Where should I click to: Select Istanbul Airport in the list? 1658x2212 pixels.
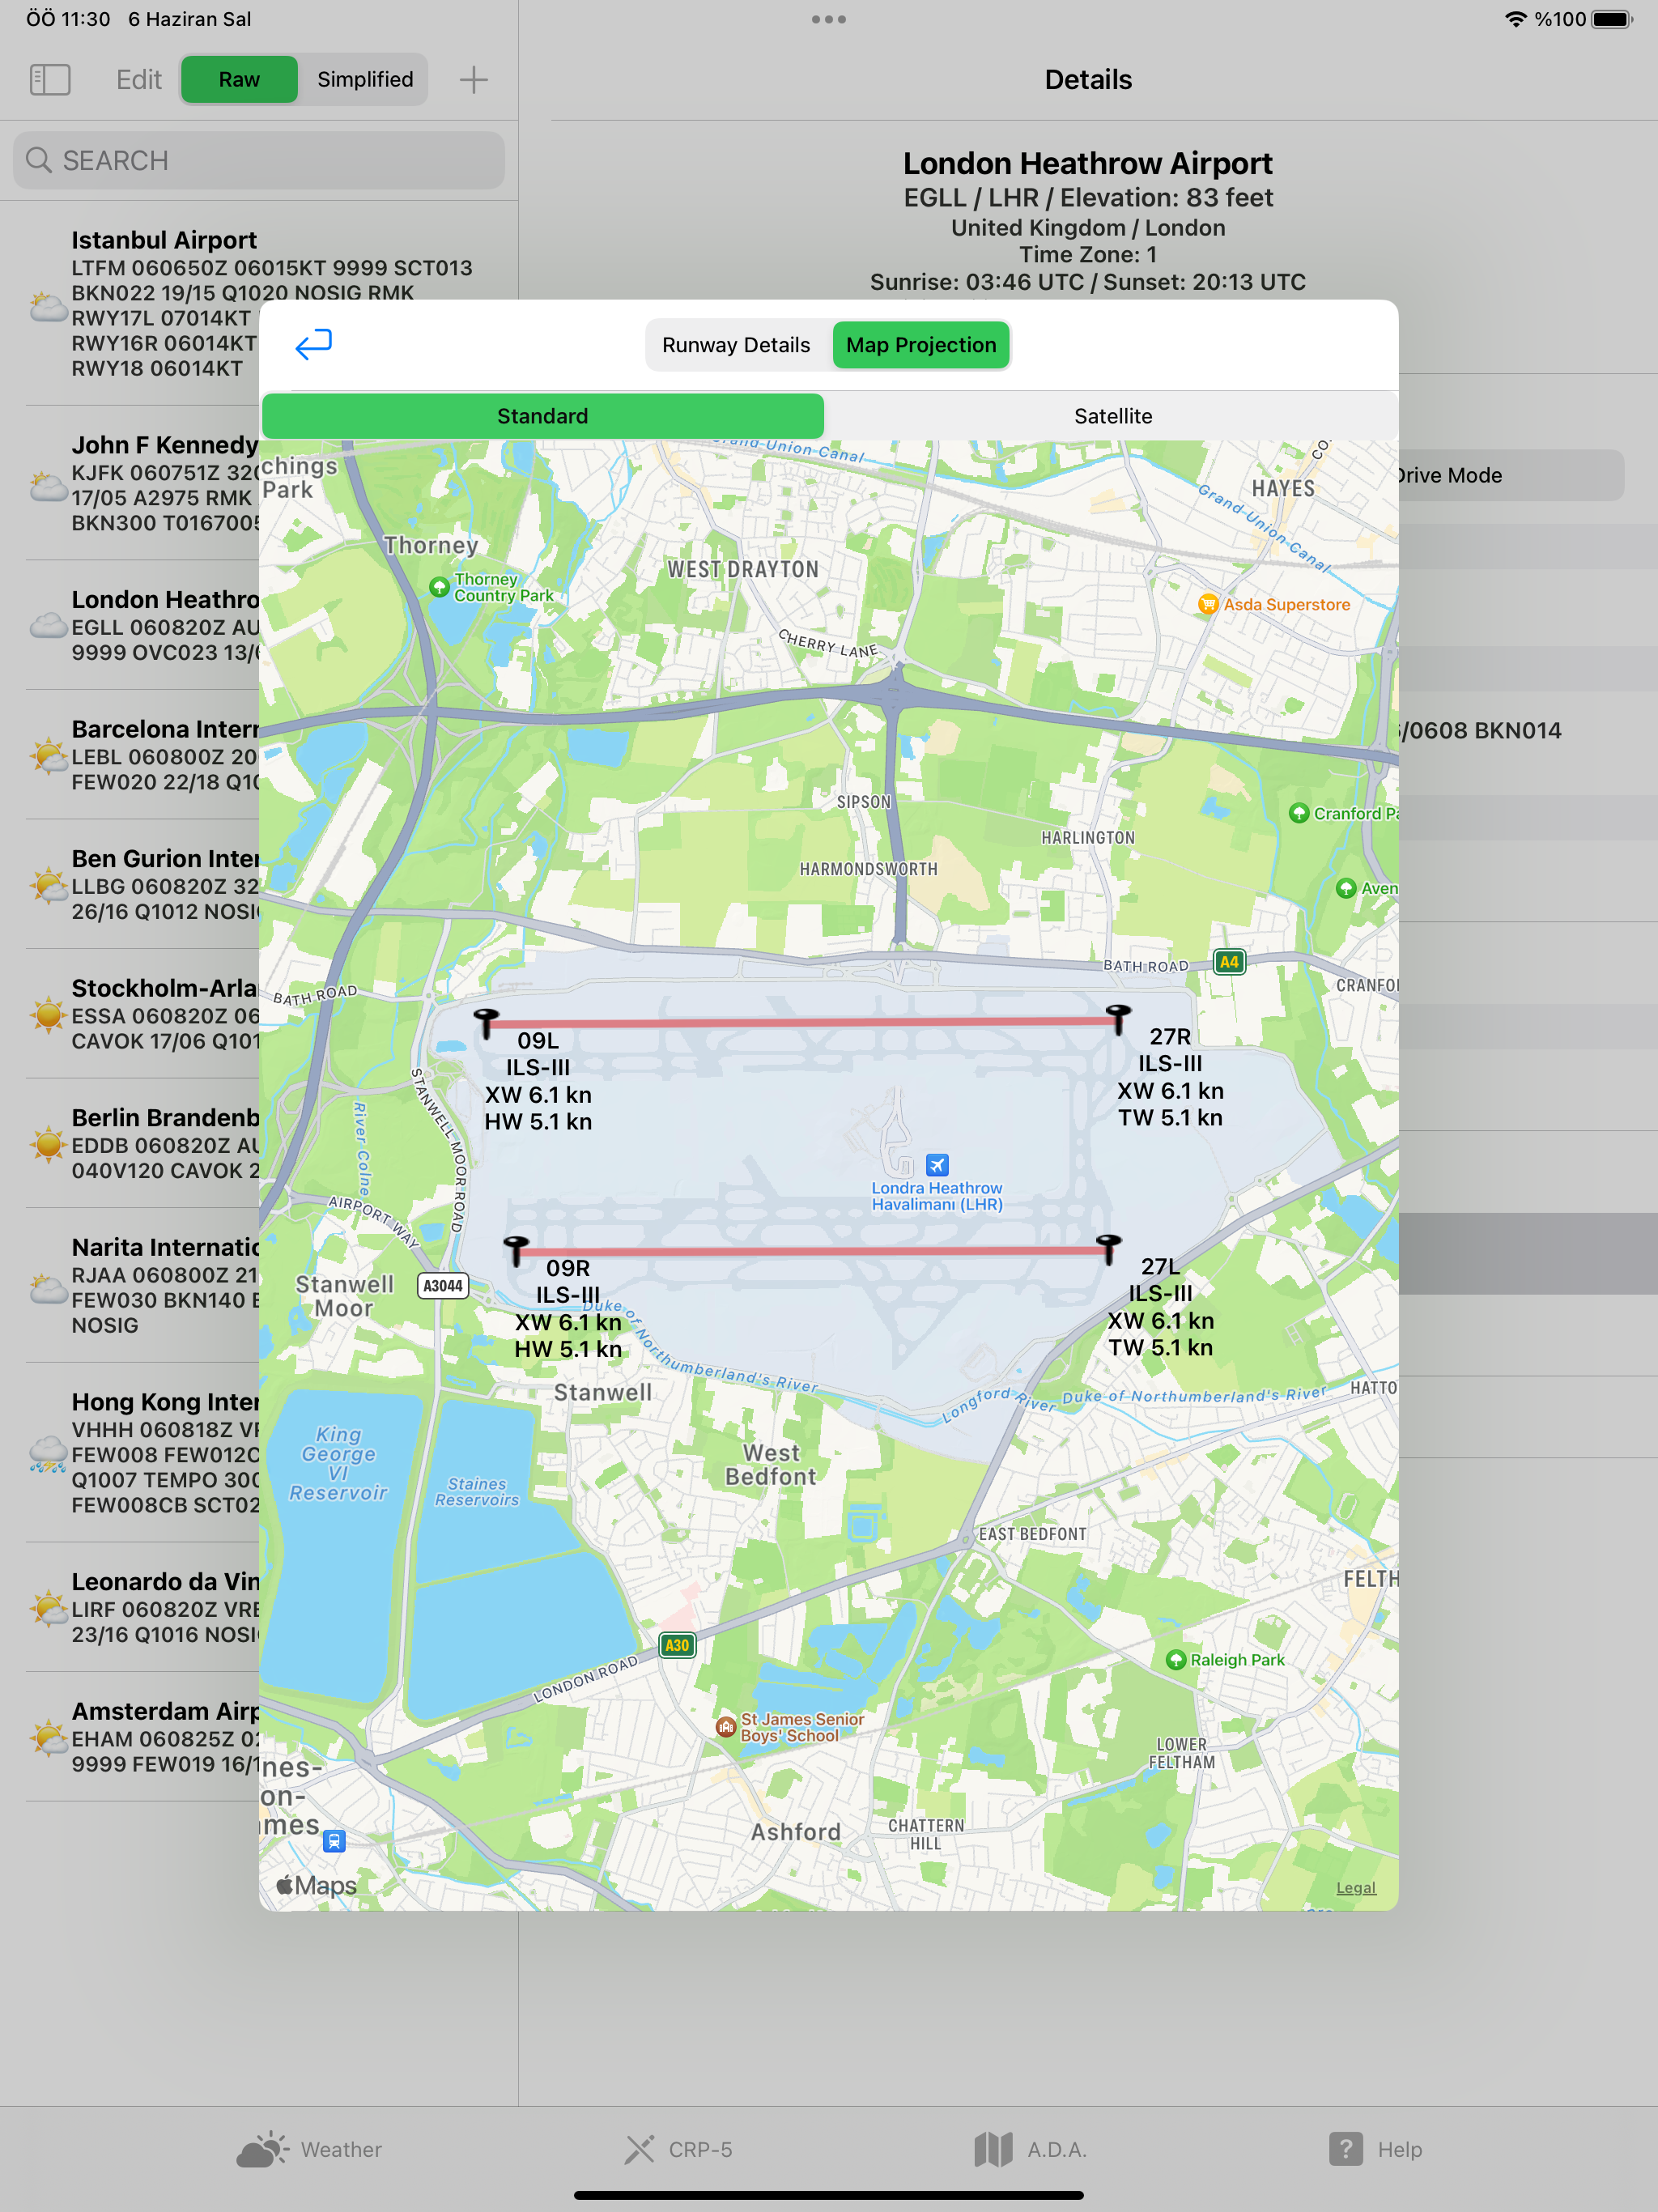(259, 304)
